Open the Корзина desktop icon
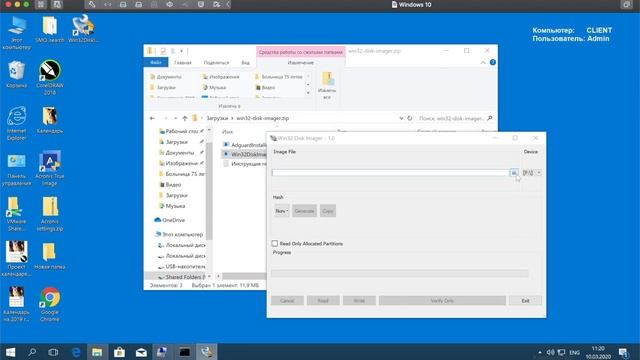 pos(16,74)
